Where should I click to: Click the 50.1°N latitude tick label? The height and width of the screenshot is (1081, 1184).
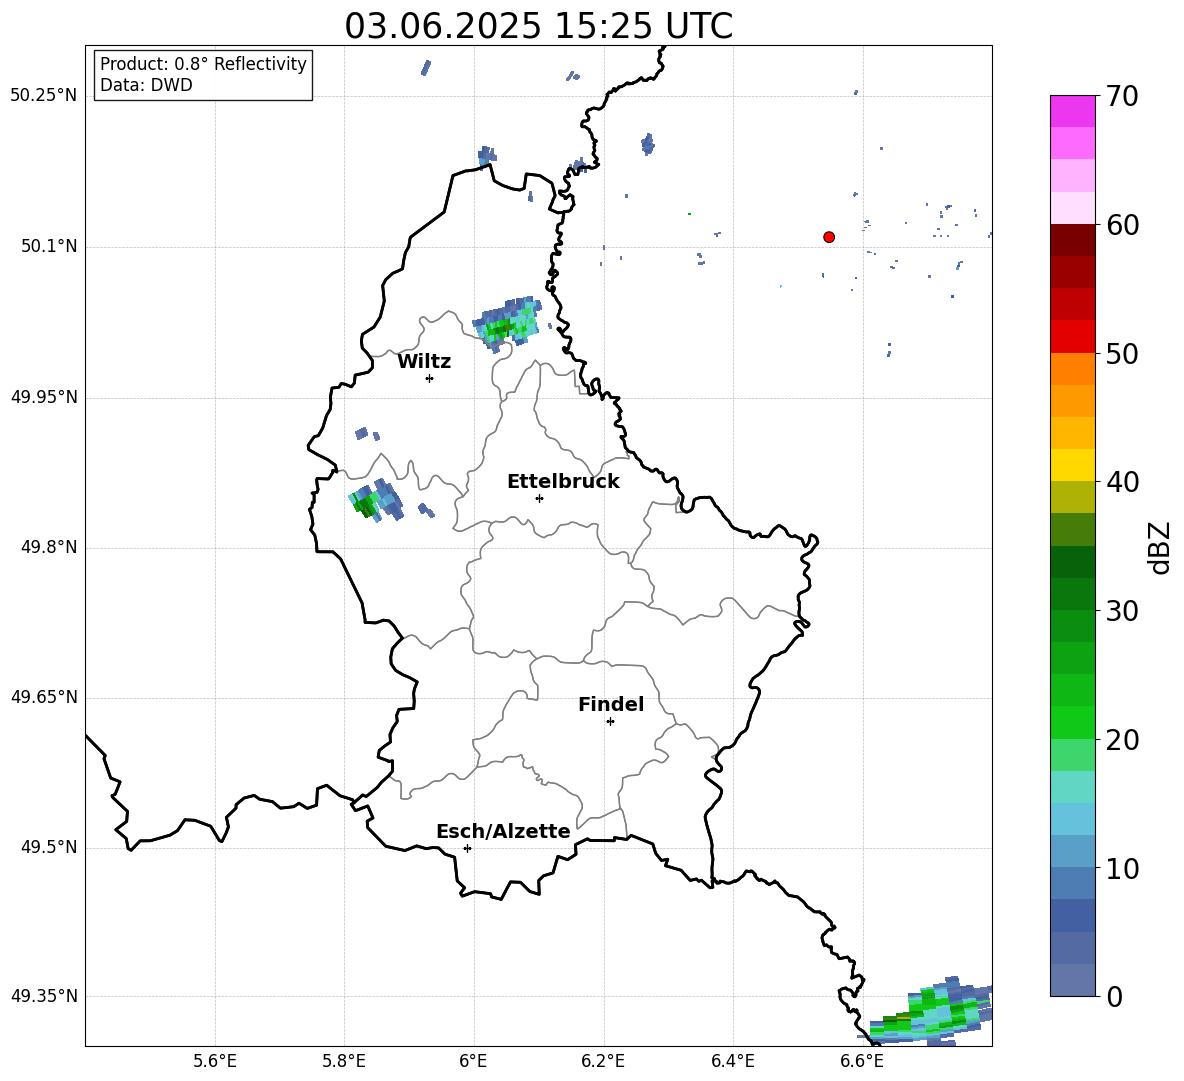(x=50, y=247)
